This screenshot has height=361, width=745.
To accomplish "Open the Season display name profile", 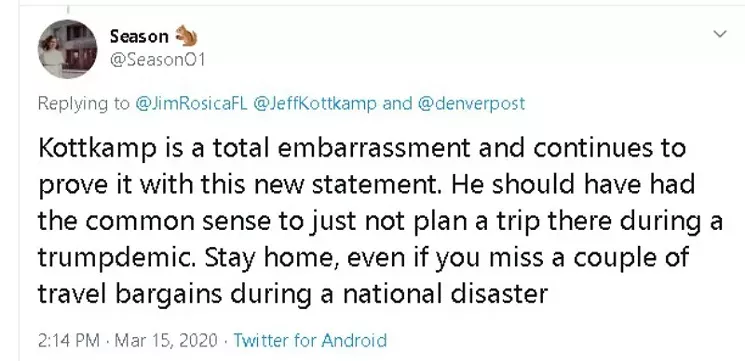I will [139, 36].
